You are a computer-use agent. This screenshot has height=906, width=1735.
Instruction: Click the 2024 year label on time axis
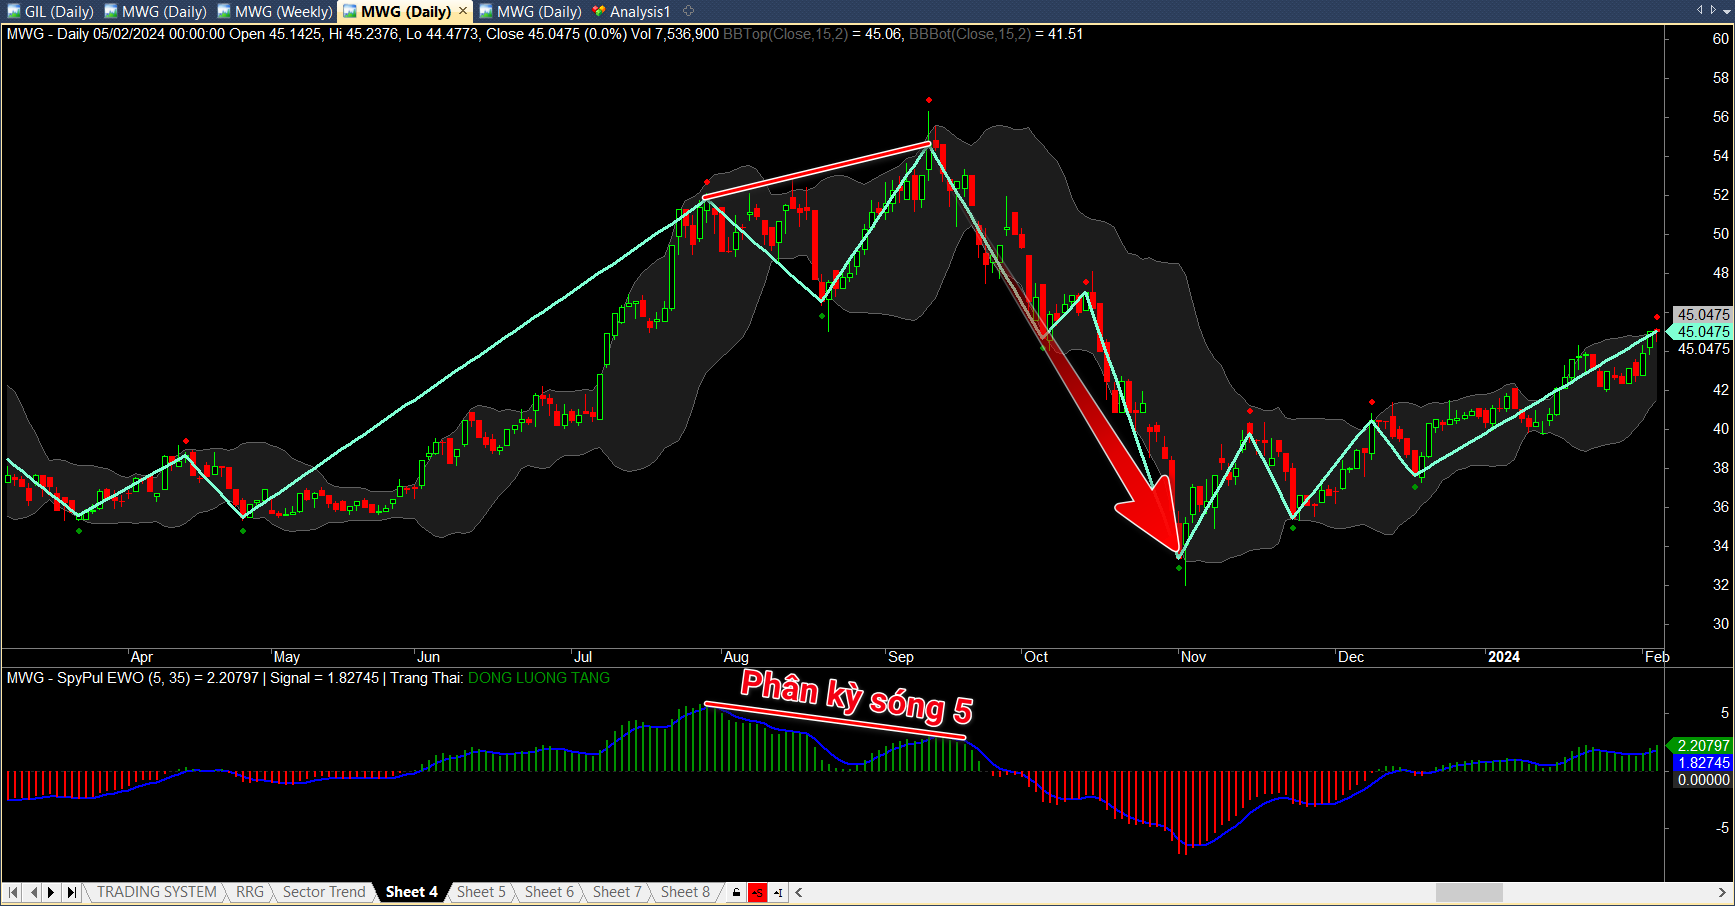[1503, 657]
